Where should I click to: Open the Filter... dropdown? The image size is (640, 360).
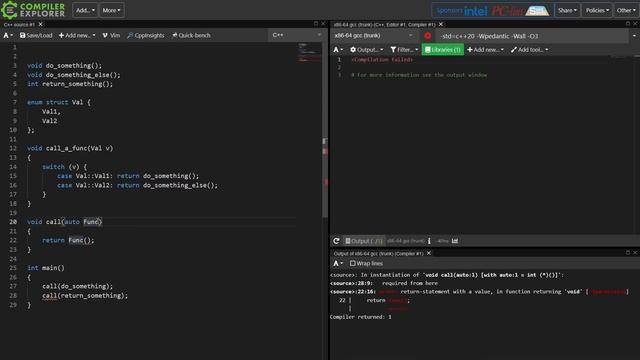pos(404,50)
